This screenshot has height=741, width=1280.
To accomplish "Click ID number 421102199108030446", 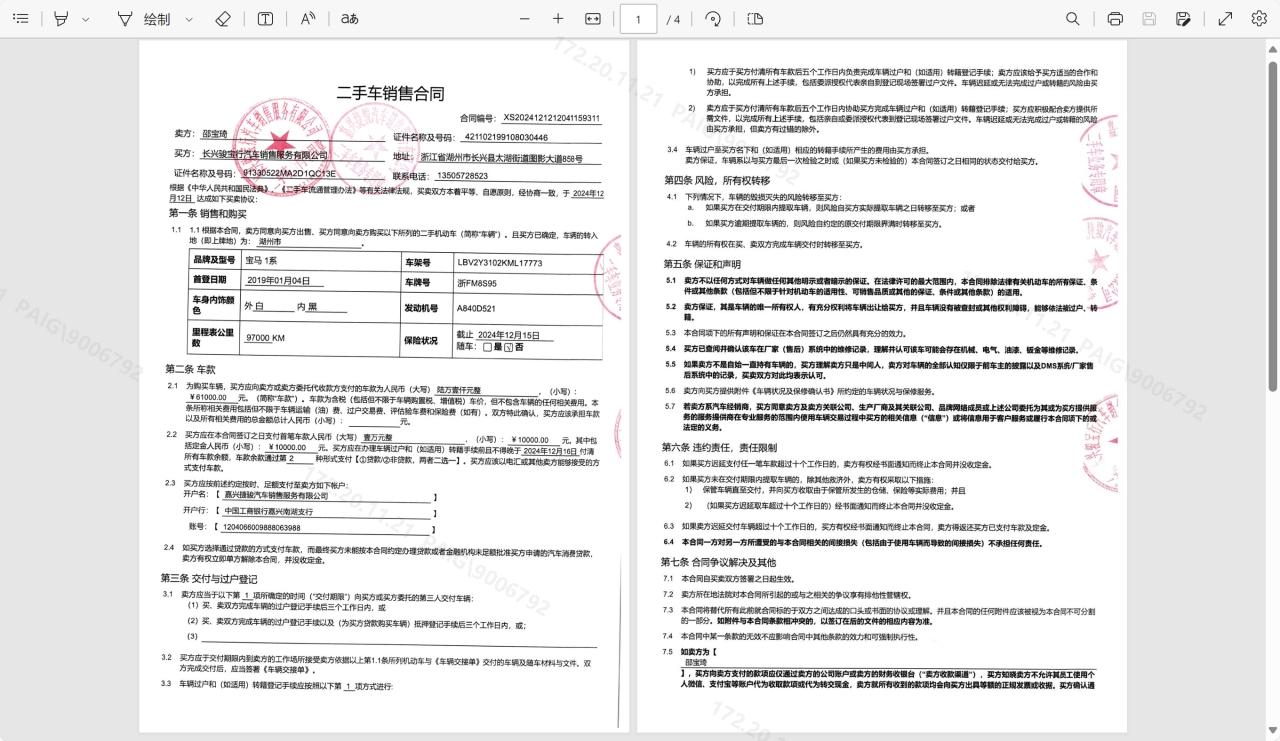I will pos(505,137).
